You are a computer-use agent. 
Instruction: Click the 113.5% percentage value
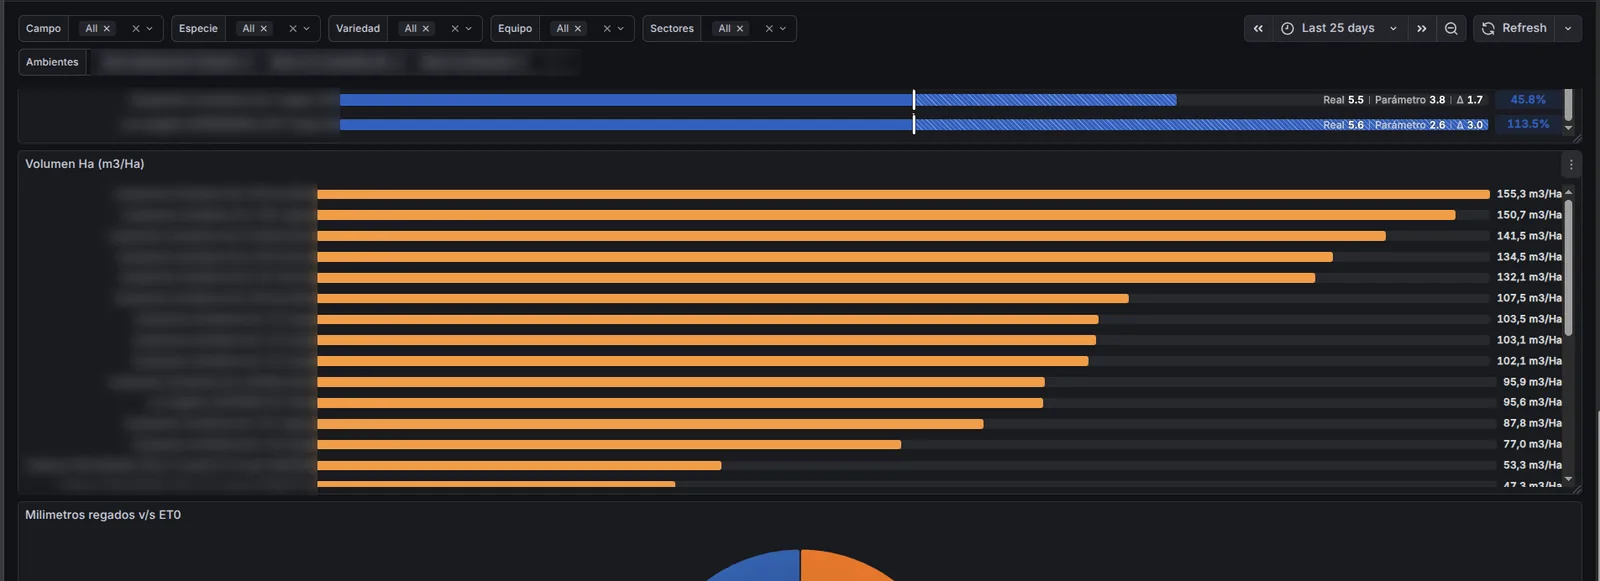click(1528, 124)
